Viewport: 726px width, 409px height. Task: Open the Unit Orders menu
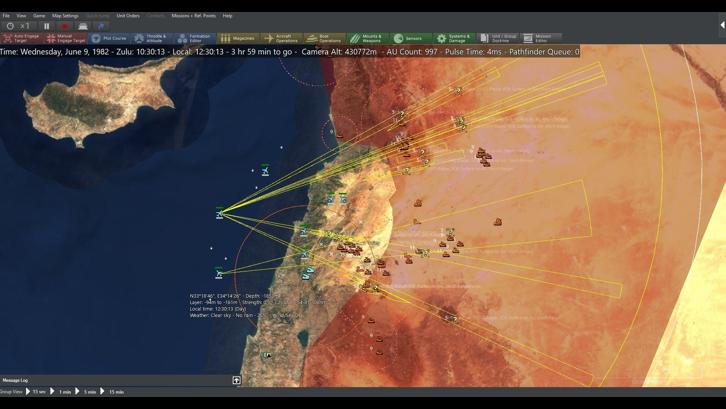[128, 16]
